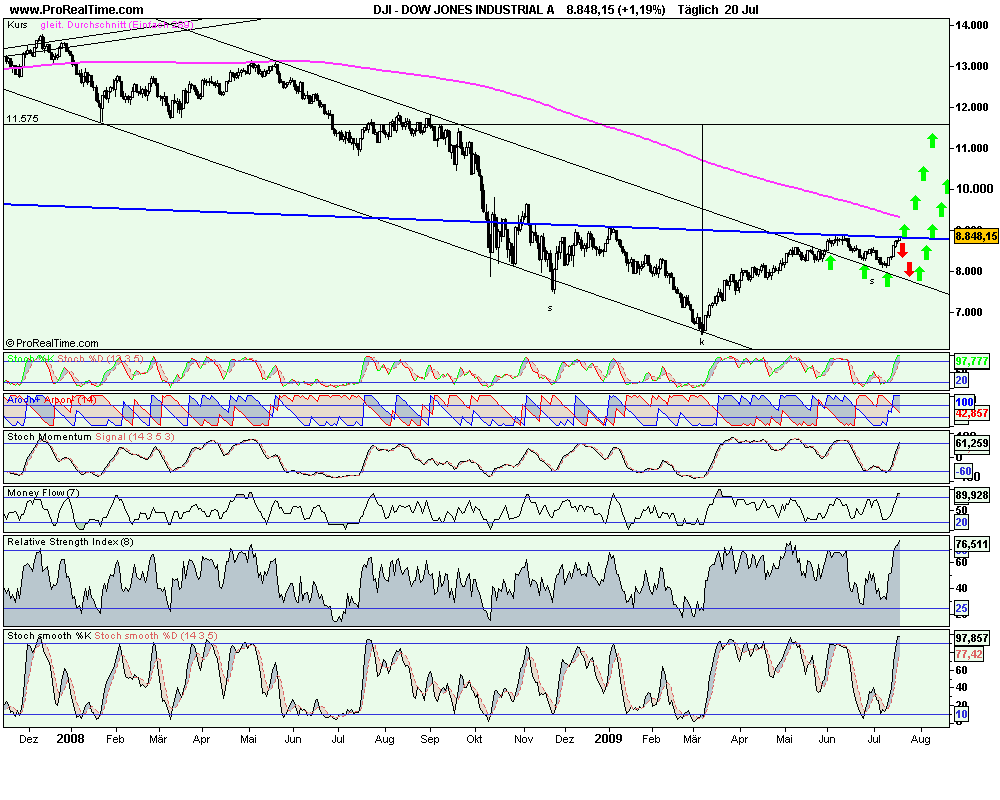Click the Feb label right after 2009
1000x800 pixels.
[651, 739]
